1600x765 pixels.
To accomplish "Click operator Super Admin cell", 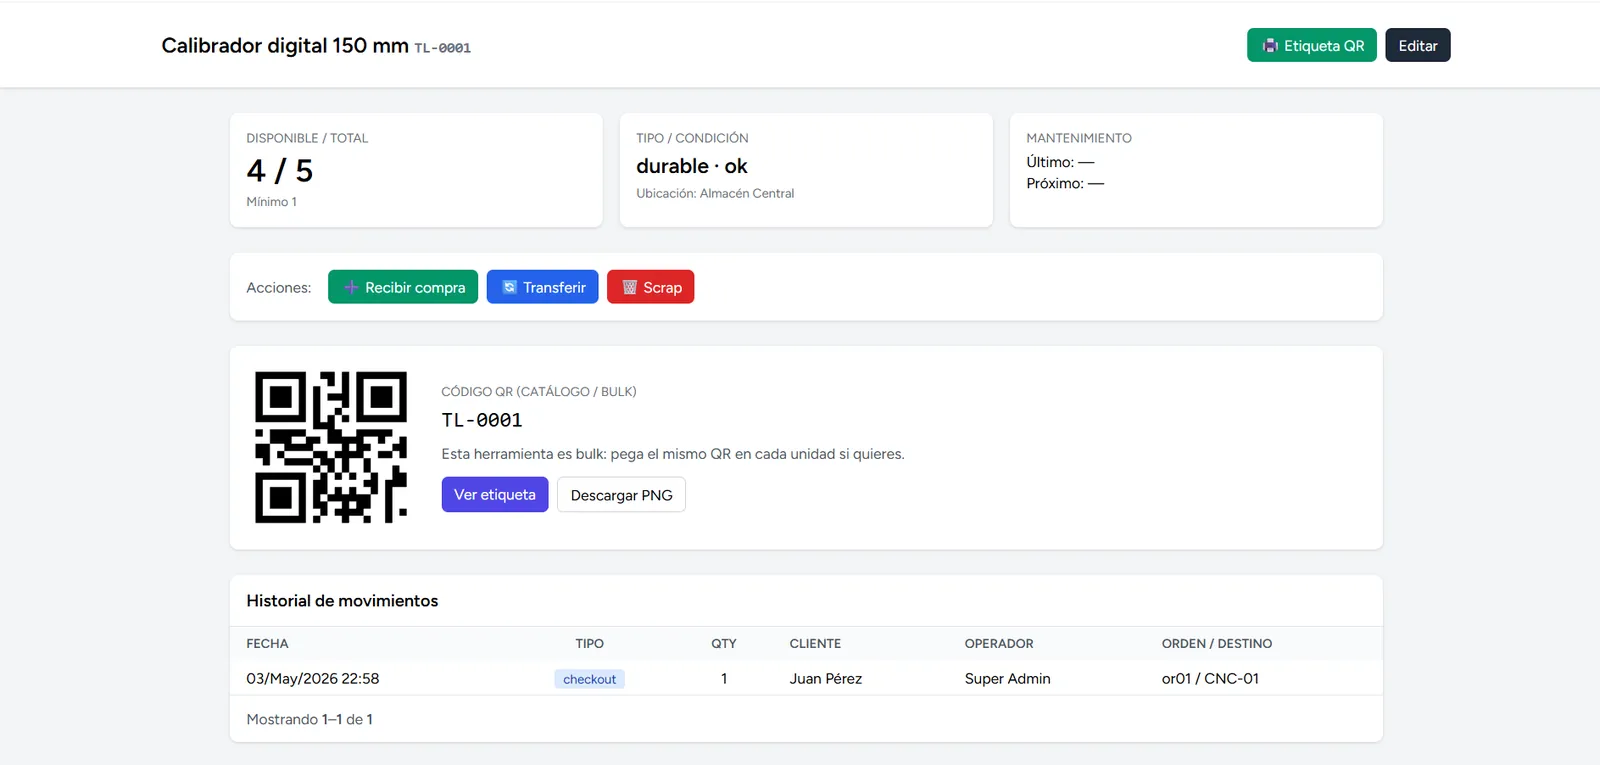I will coord(1008,678).
